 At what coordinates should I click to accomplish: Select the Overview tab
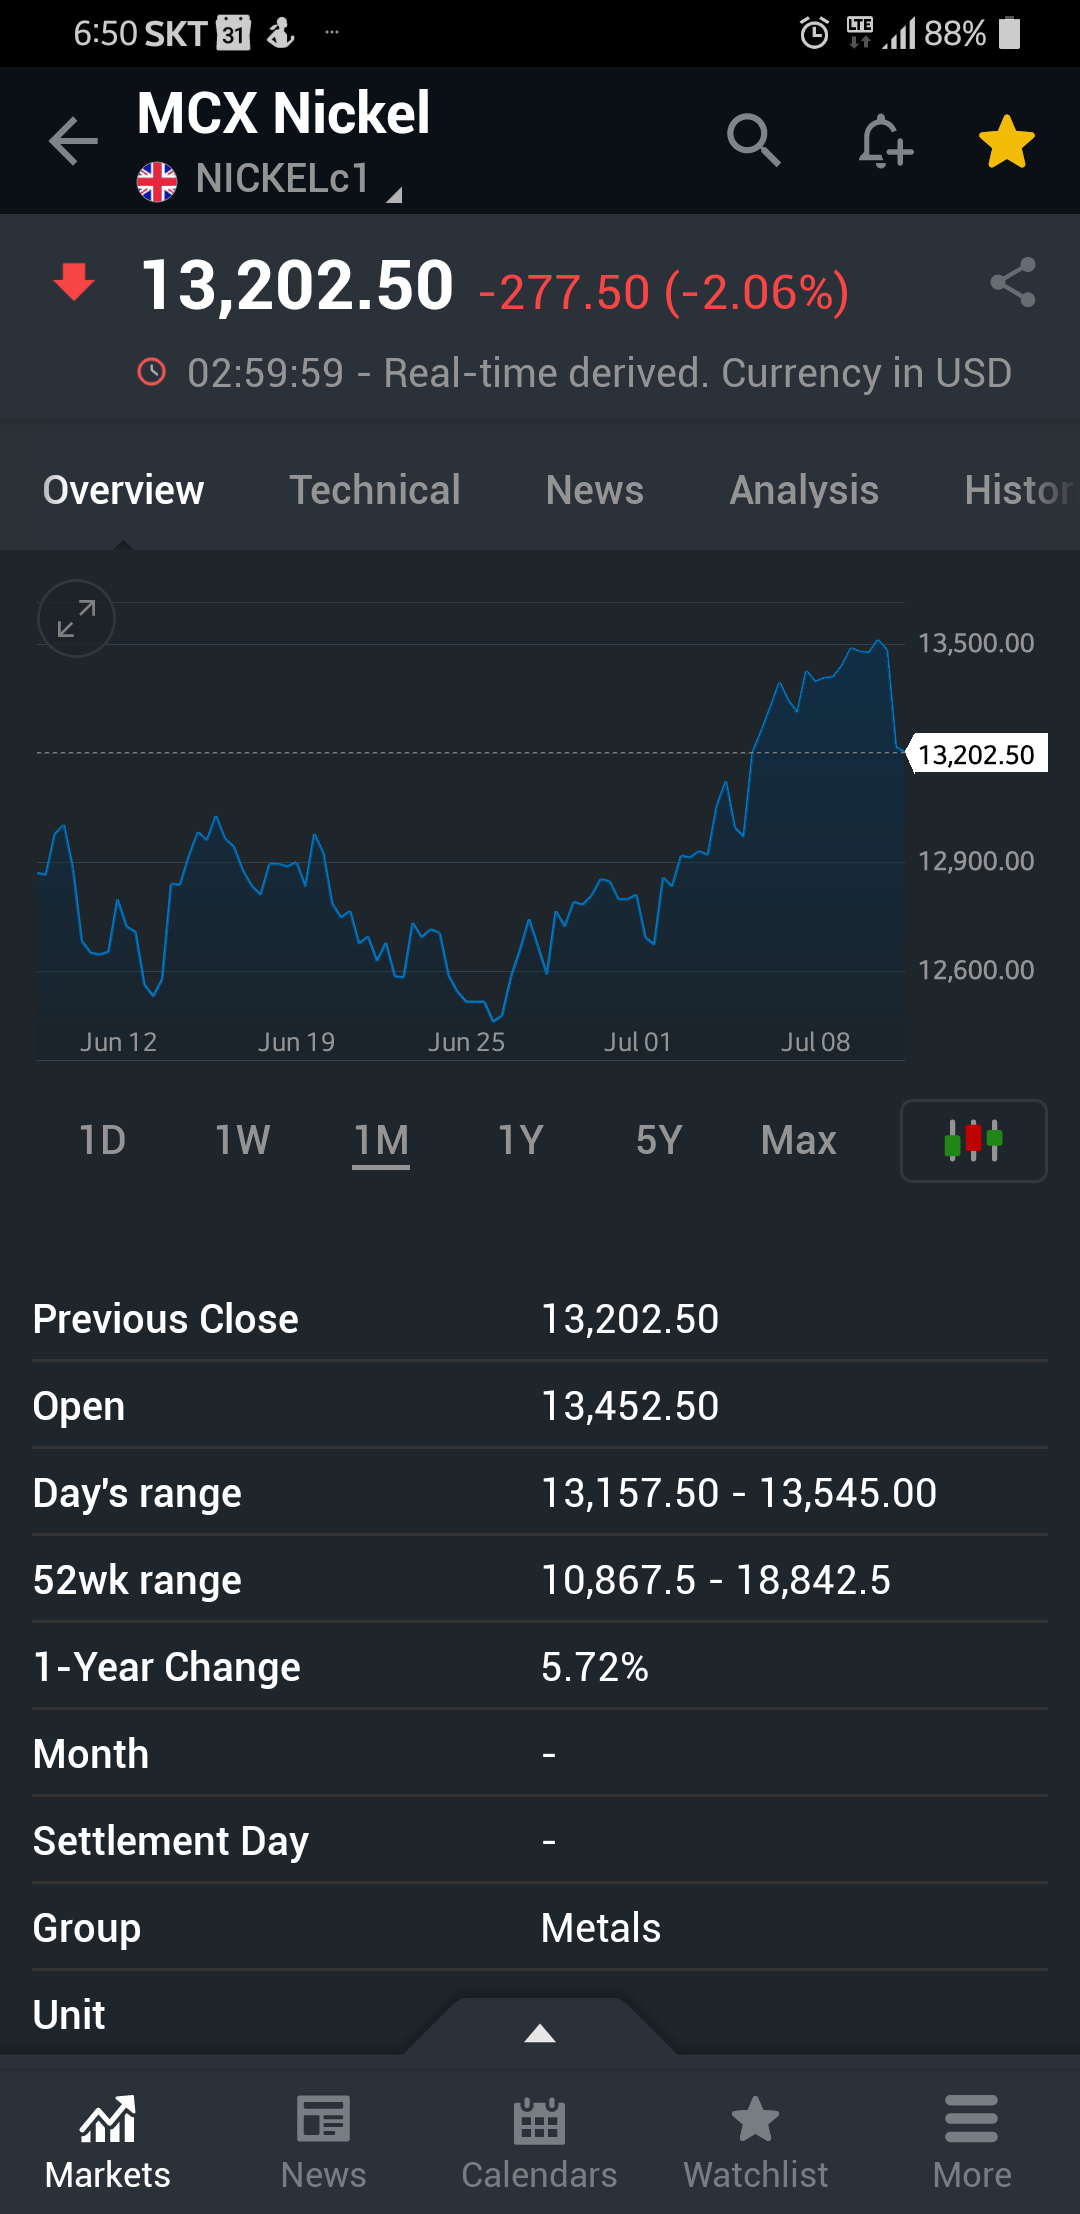point(123,490)
